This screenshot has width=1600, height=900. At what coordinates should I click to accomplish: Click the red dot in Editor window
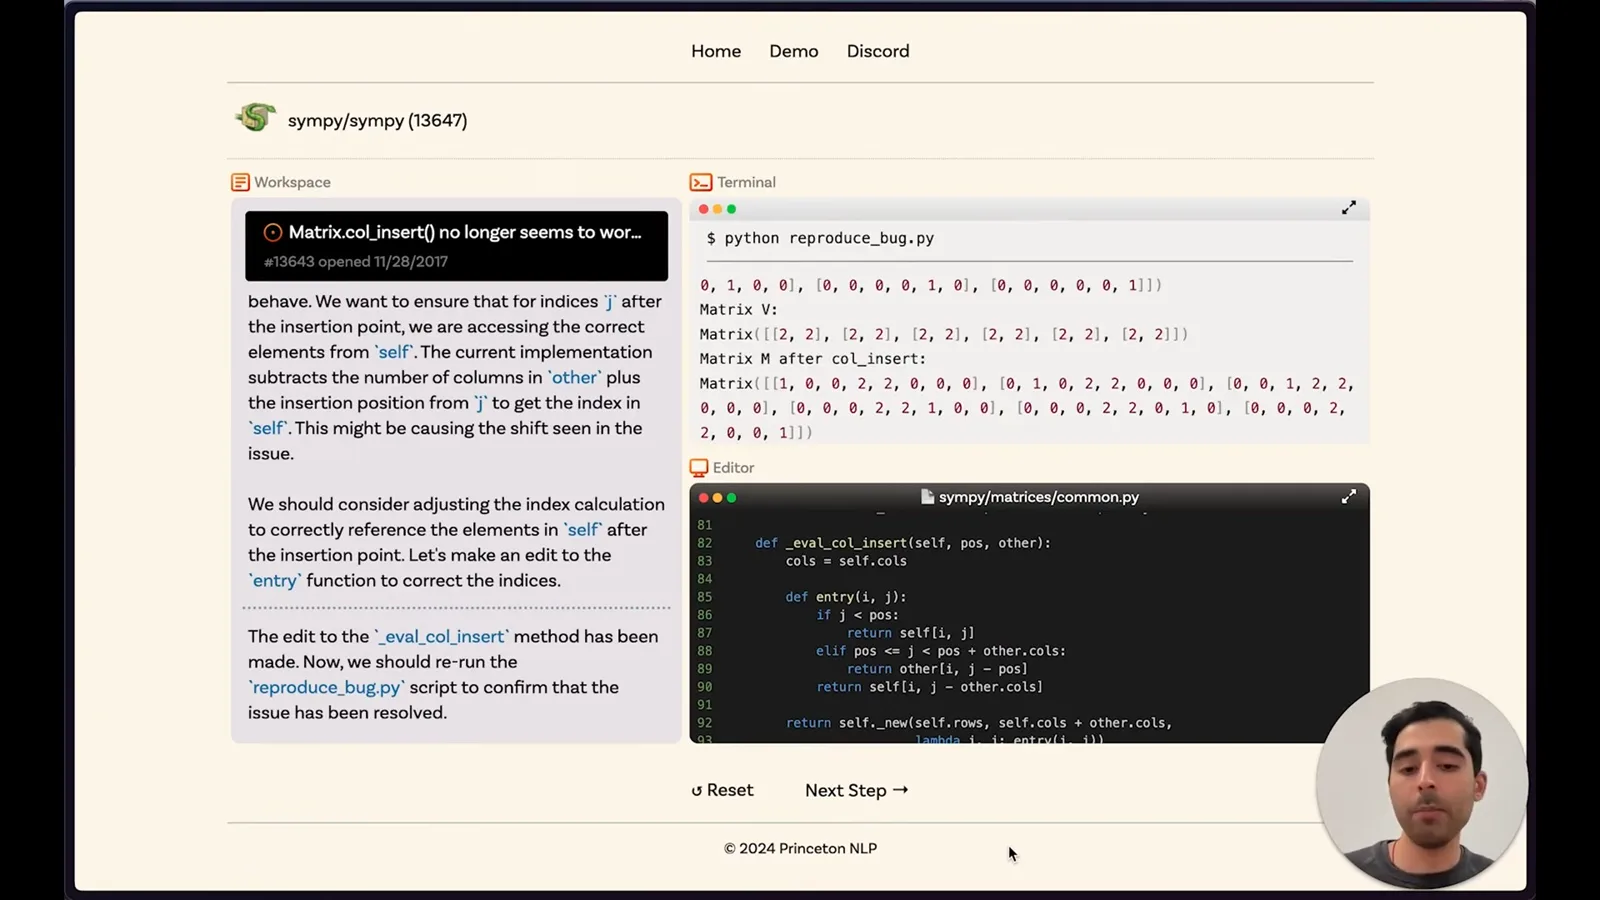pos(703,497)
